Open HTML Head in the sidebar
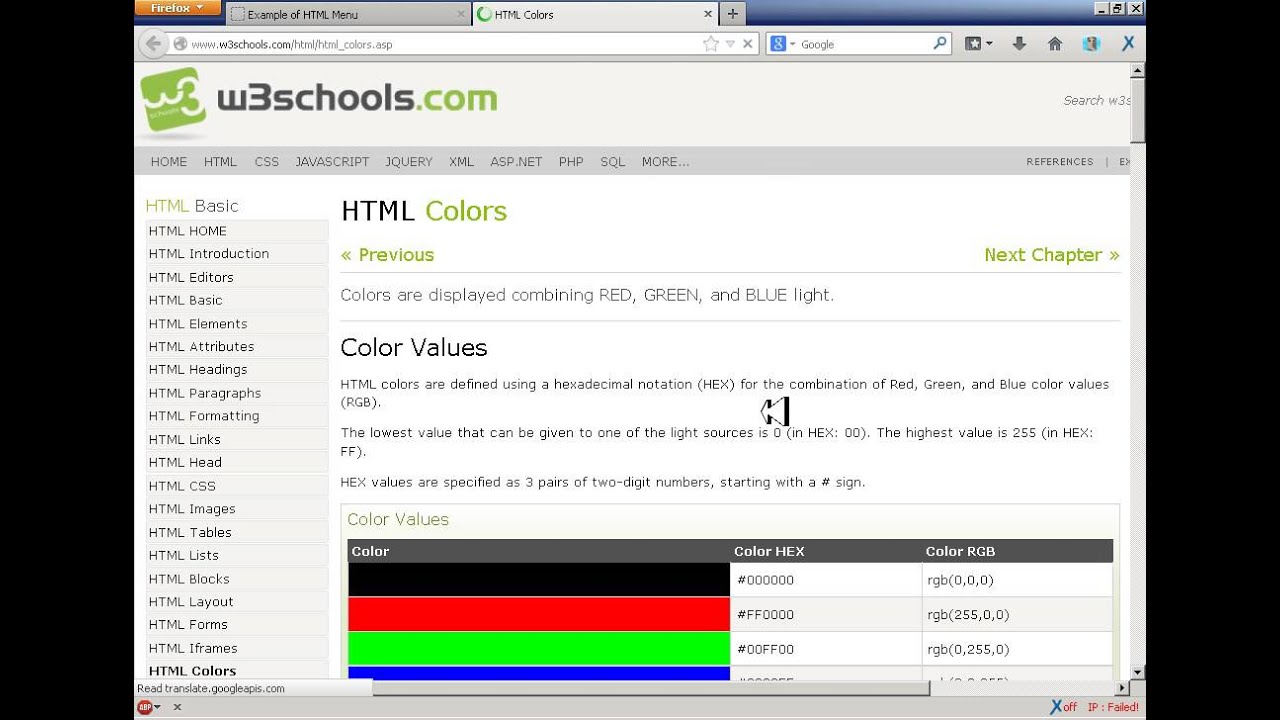 (x=237, y=462)
